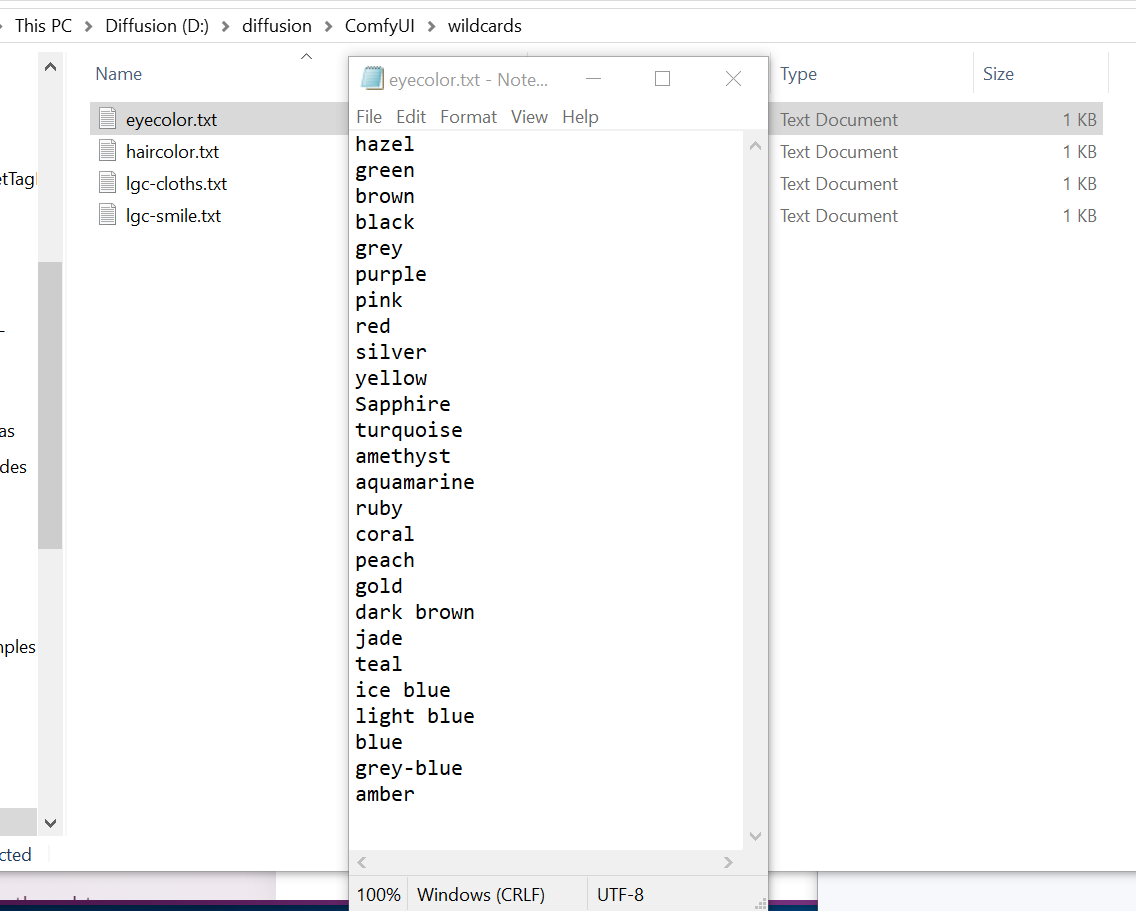
Task: Click the lgc-smile.txt file icon
Action: 107,215
